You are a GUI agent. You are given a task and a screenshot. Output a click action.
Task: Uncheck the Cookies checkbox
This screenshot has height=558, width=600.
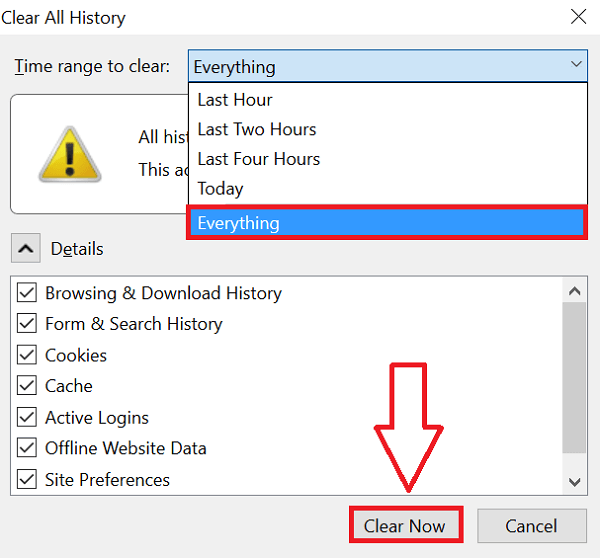pyautogui.click(x=27, y=355)
